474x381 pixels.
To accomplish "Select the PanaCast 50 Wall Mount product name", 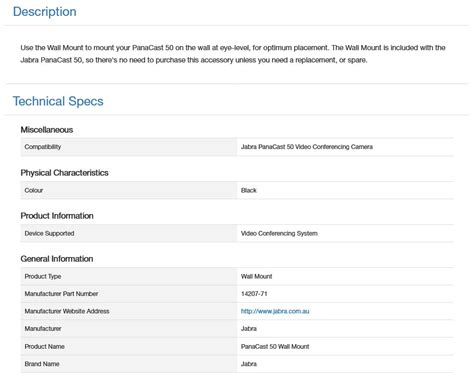I will (x=275, y=346).
